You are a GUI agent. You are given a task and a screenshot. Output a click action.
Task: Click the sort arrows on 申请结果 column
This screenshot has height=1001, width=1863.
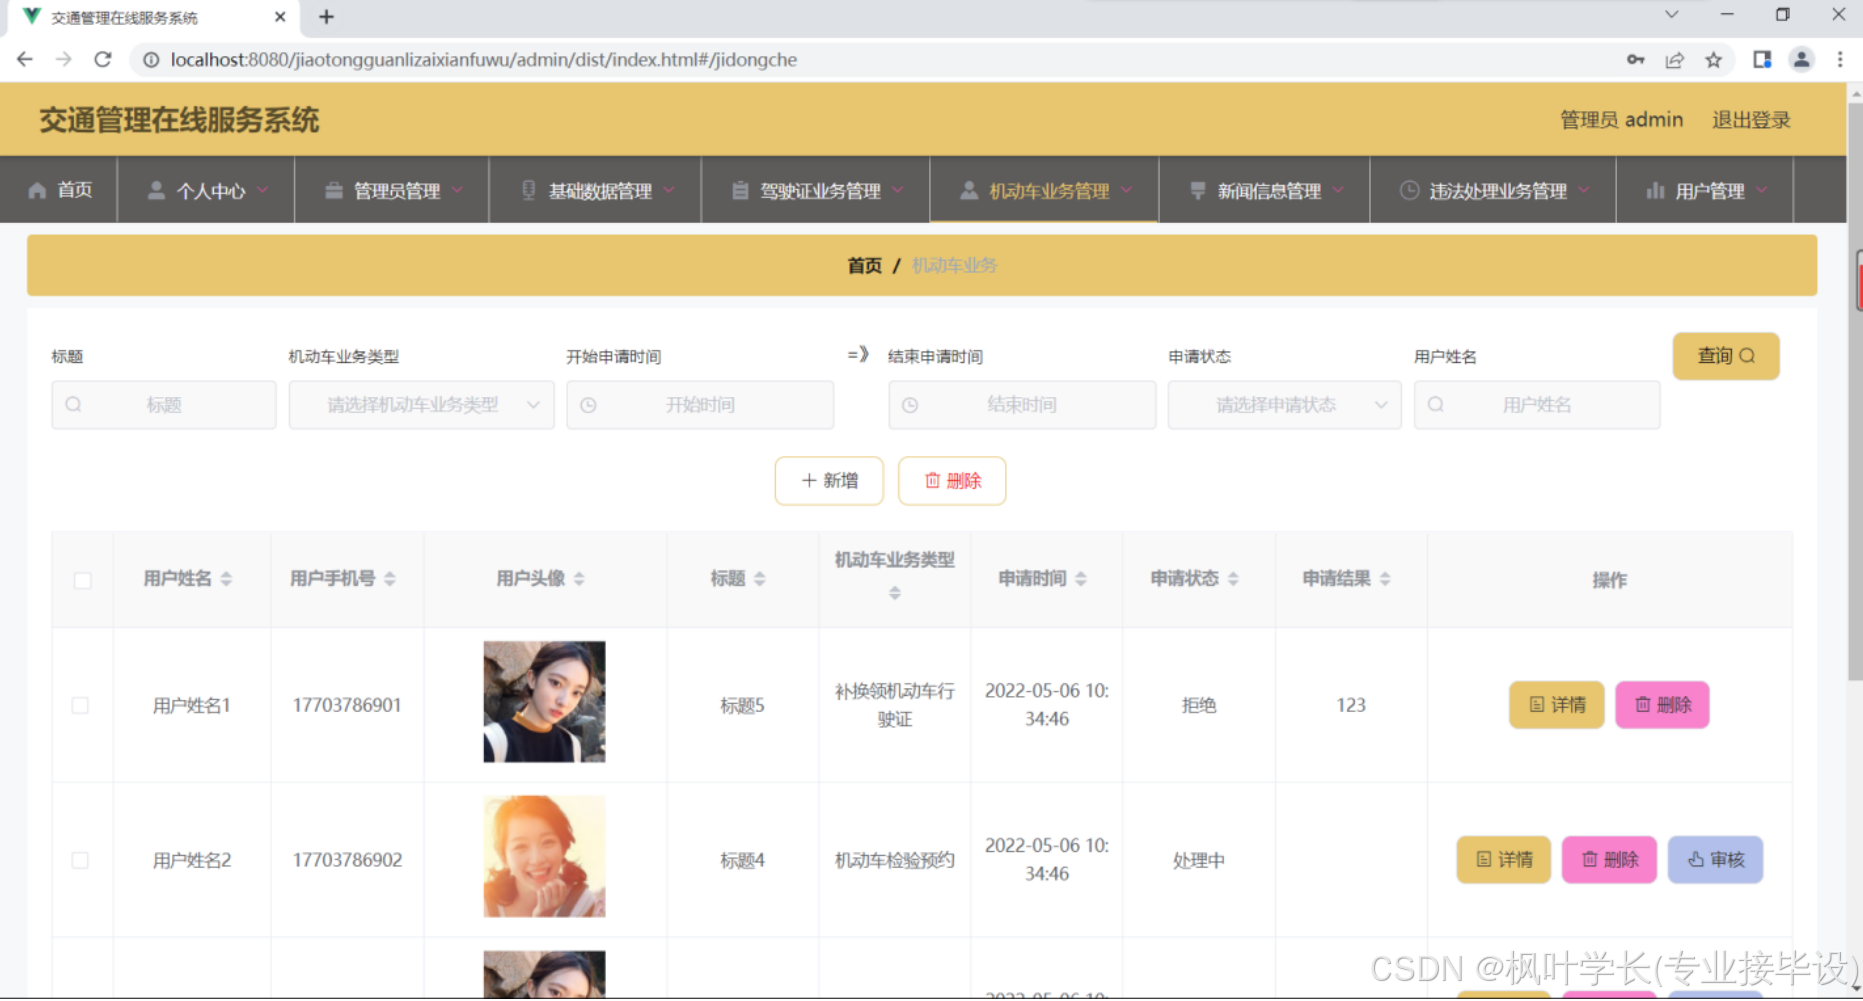(1385, 579)
